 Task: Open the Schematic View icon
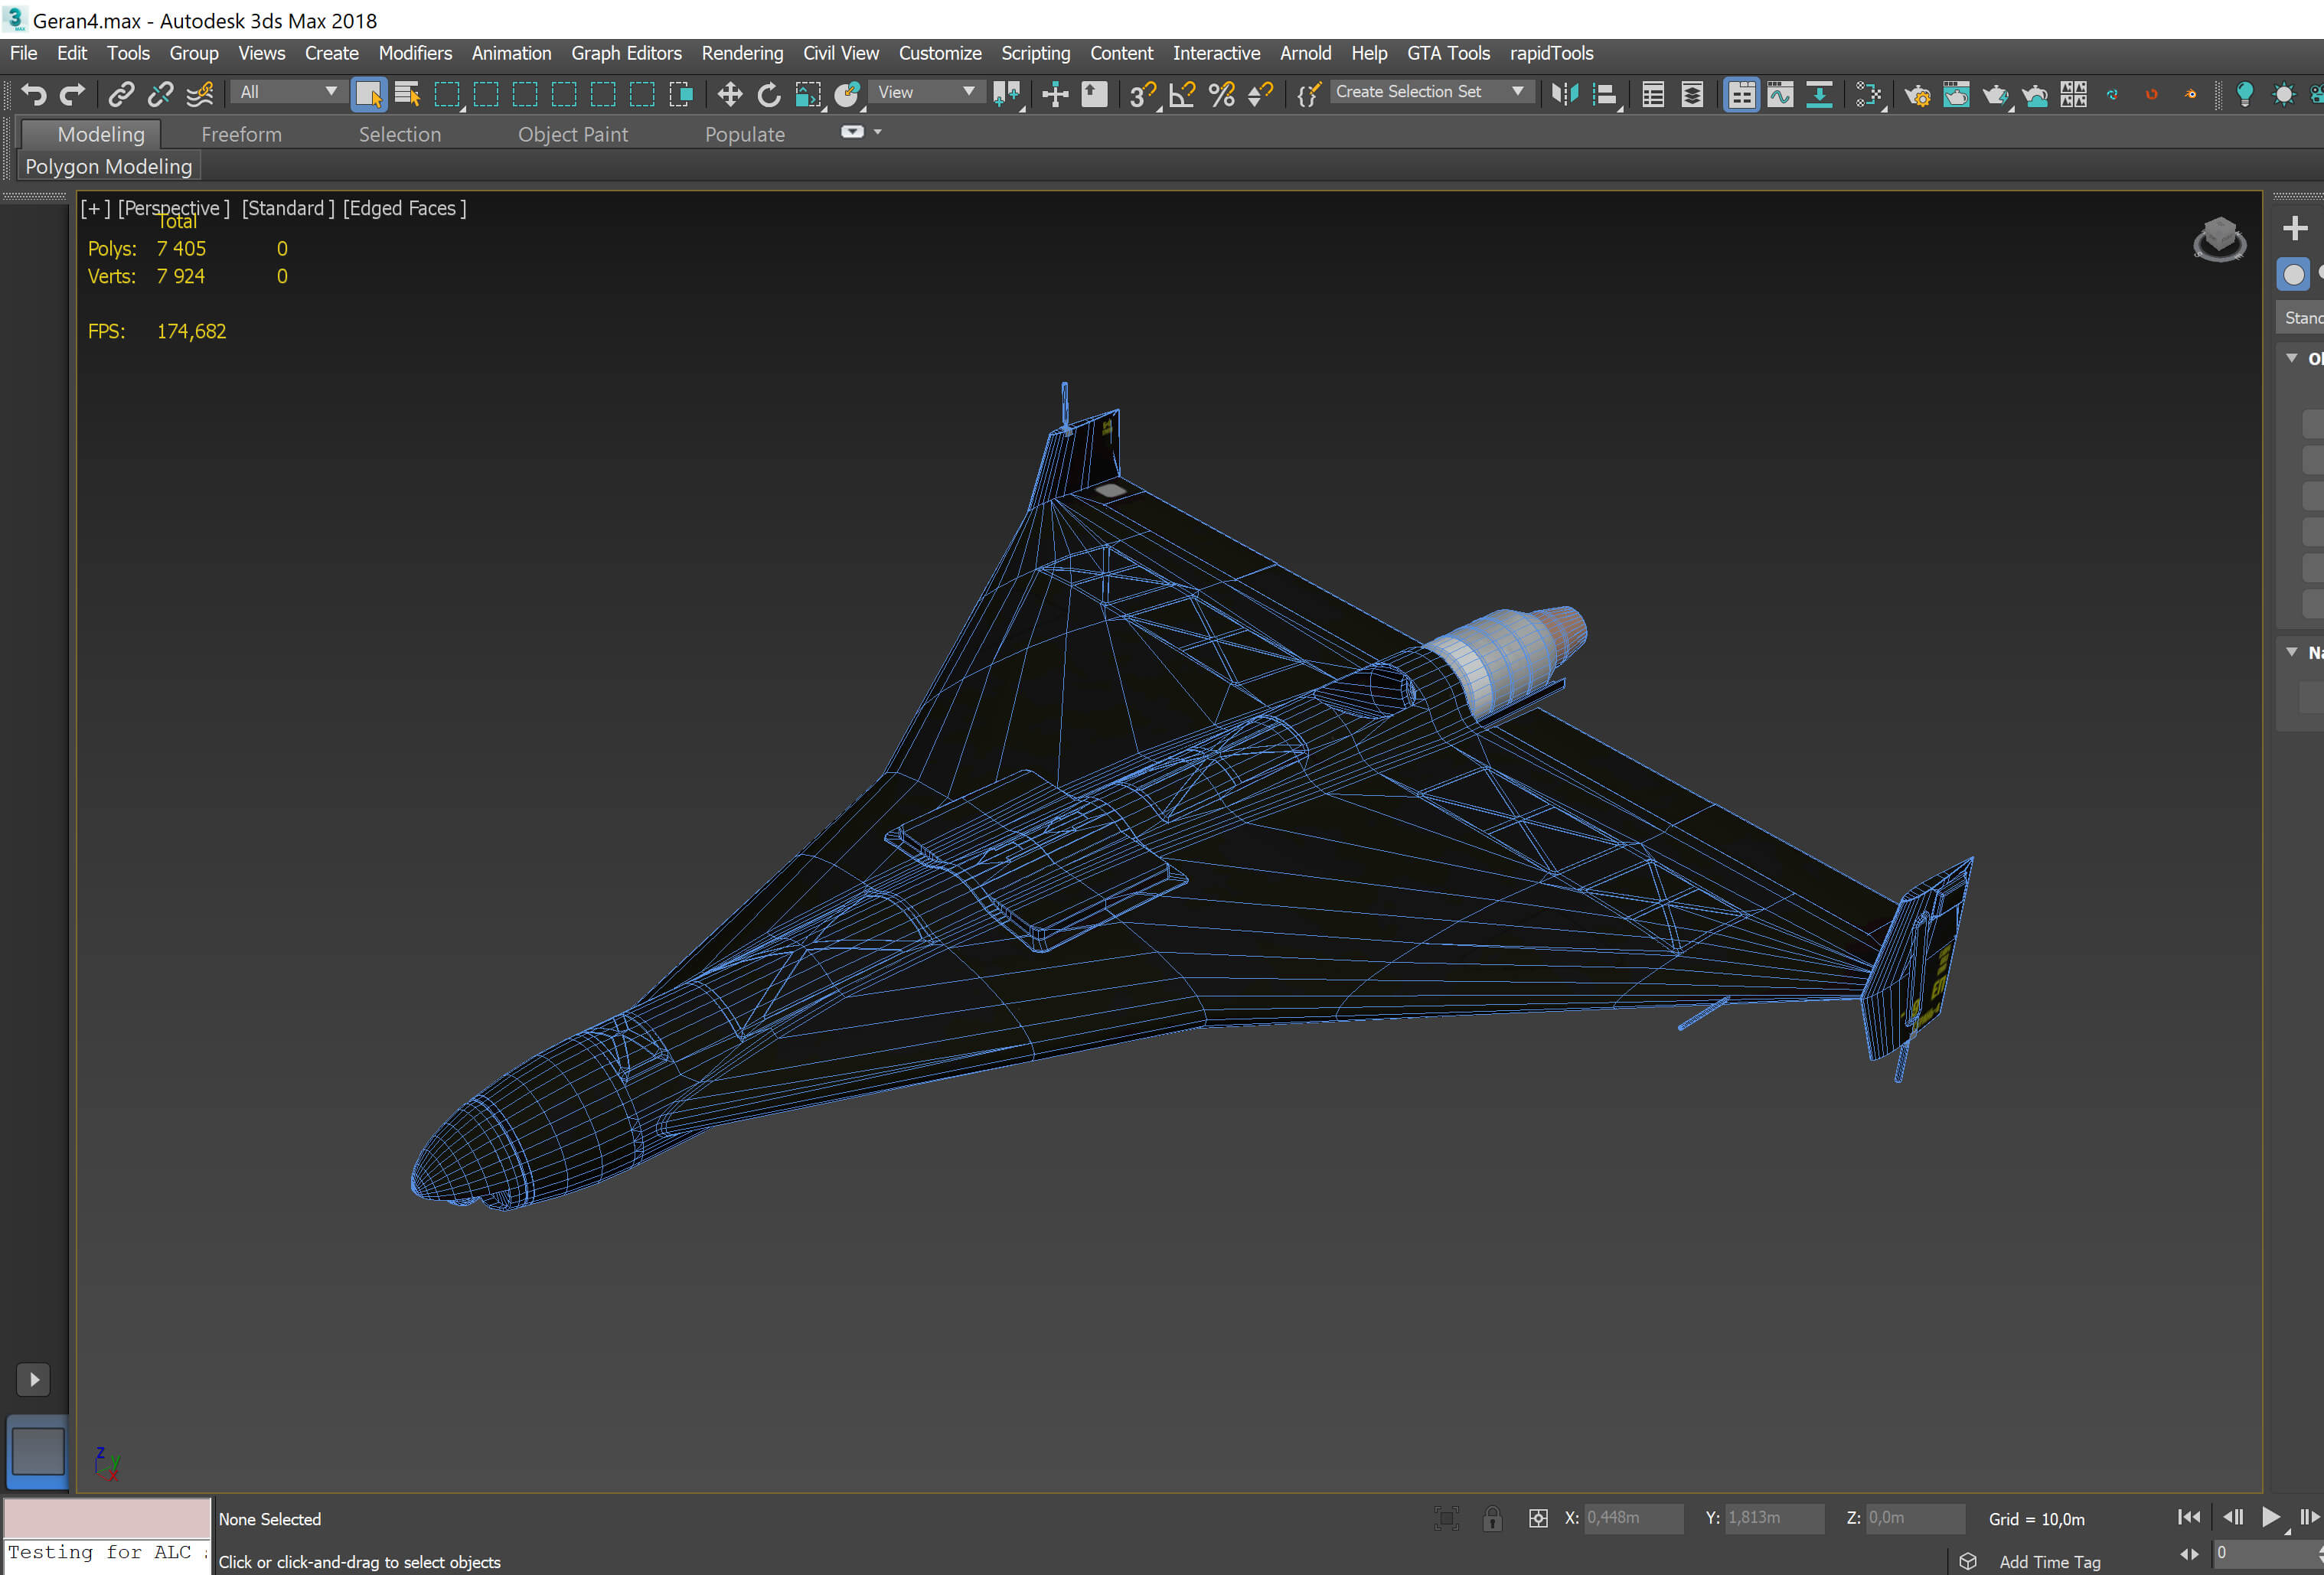1819,94
